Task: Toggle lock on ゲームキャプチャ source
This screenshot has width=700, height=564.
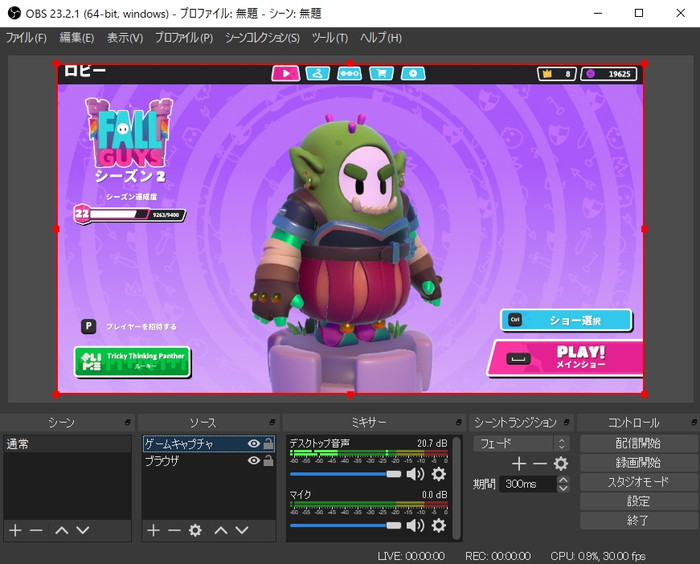Action: coord(268,443)
